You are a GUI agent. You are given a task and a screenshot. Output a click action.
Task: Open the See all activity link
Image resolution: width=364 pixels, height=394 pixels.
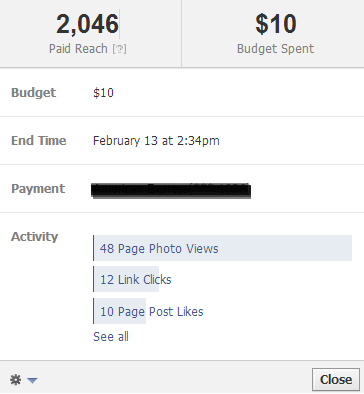pos(111,337)
